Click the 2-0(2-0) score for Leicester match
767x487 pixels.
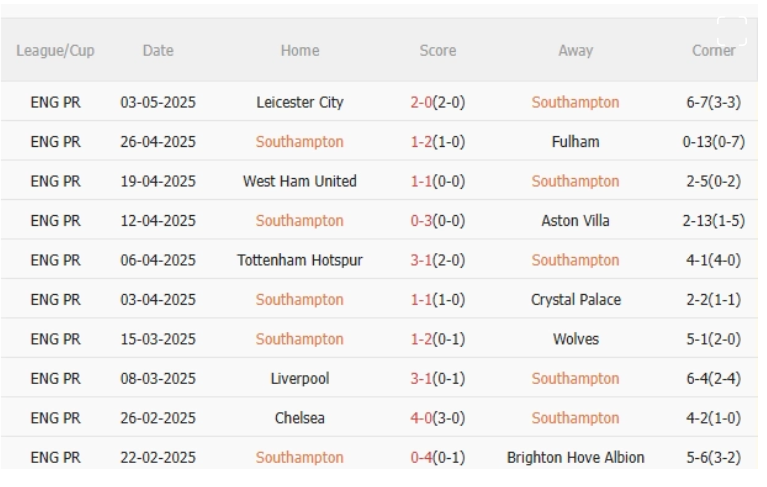[x=438, y=102]
